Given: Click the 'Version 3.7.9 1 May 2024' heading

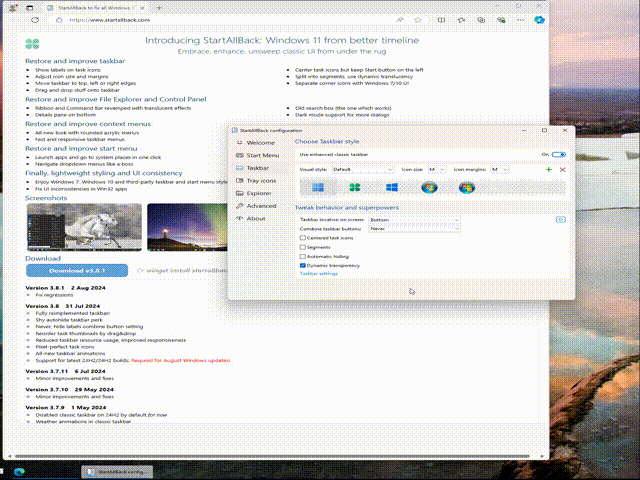Looking at the screenshot, I should click(66, 407).
